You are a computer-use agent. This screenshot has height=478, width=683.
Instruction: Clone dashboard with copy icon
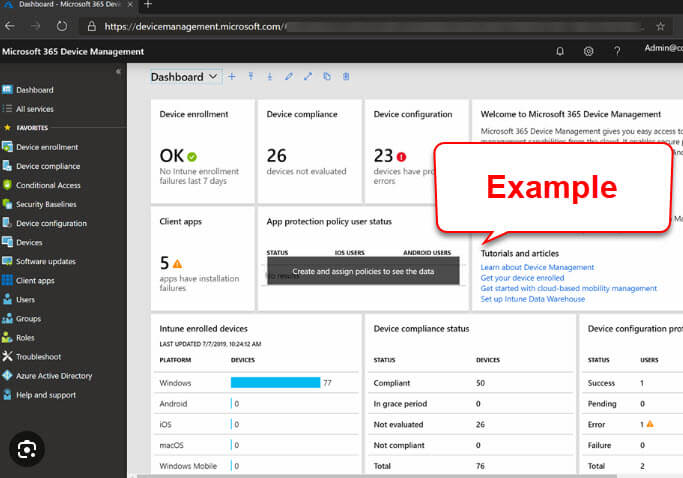click(327, 77)
